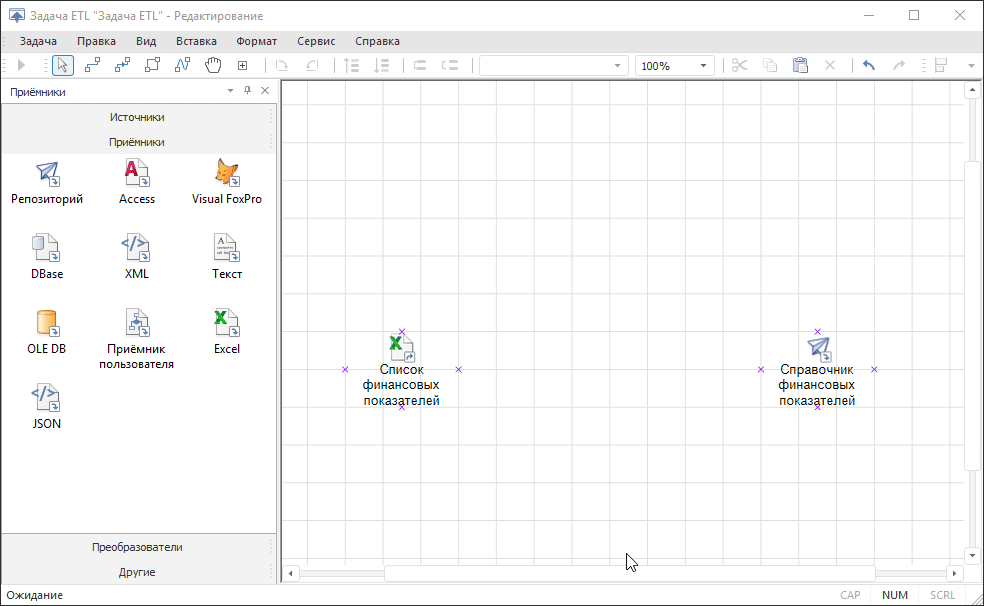Choose the JSON receiver icon
Viewport: 984px width, 606px height.
[x=47, y=398]
